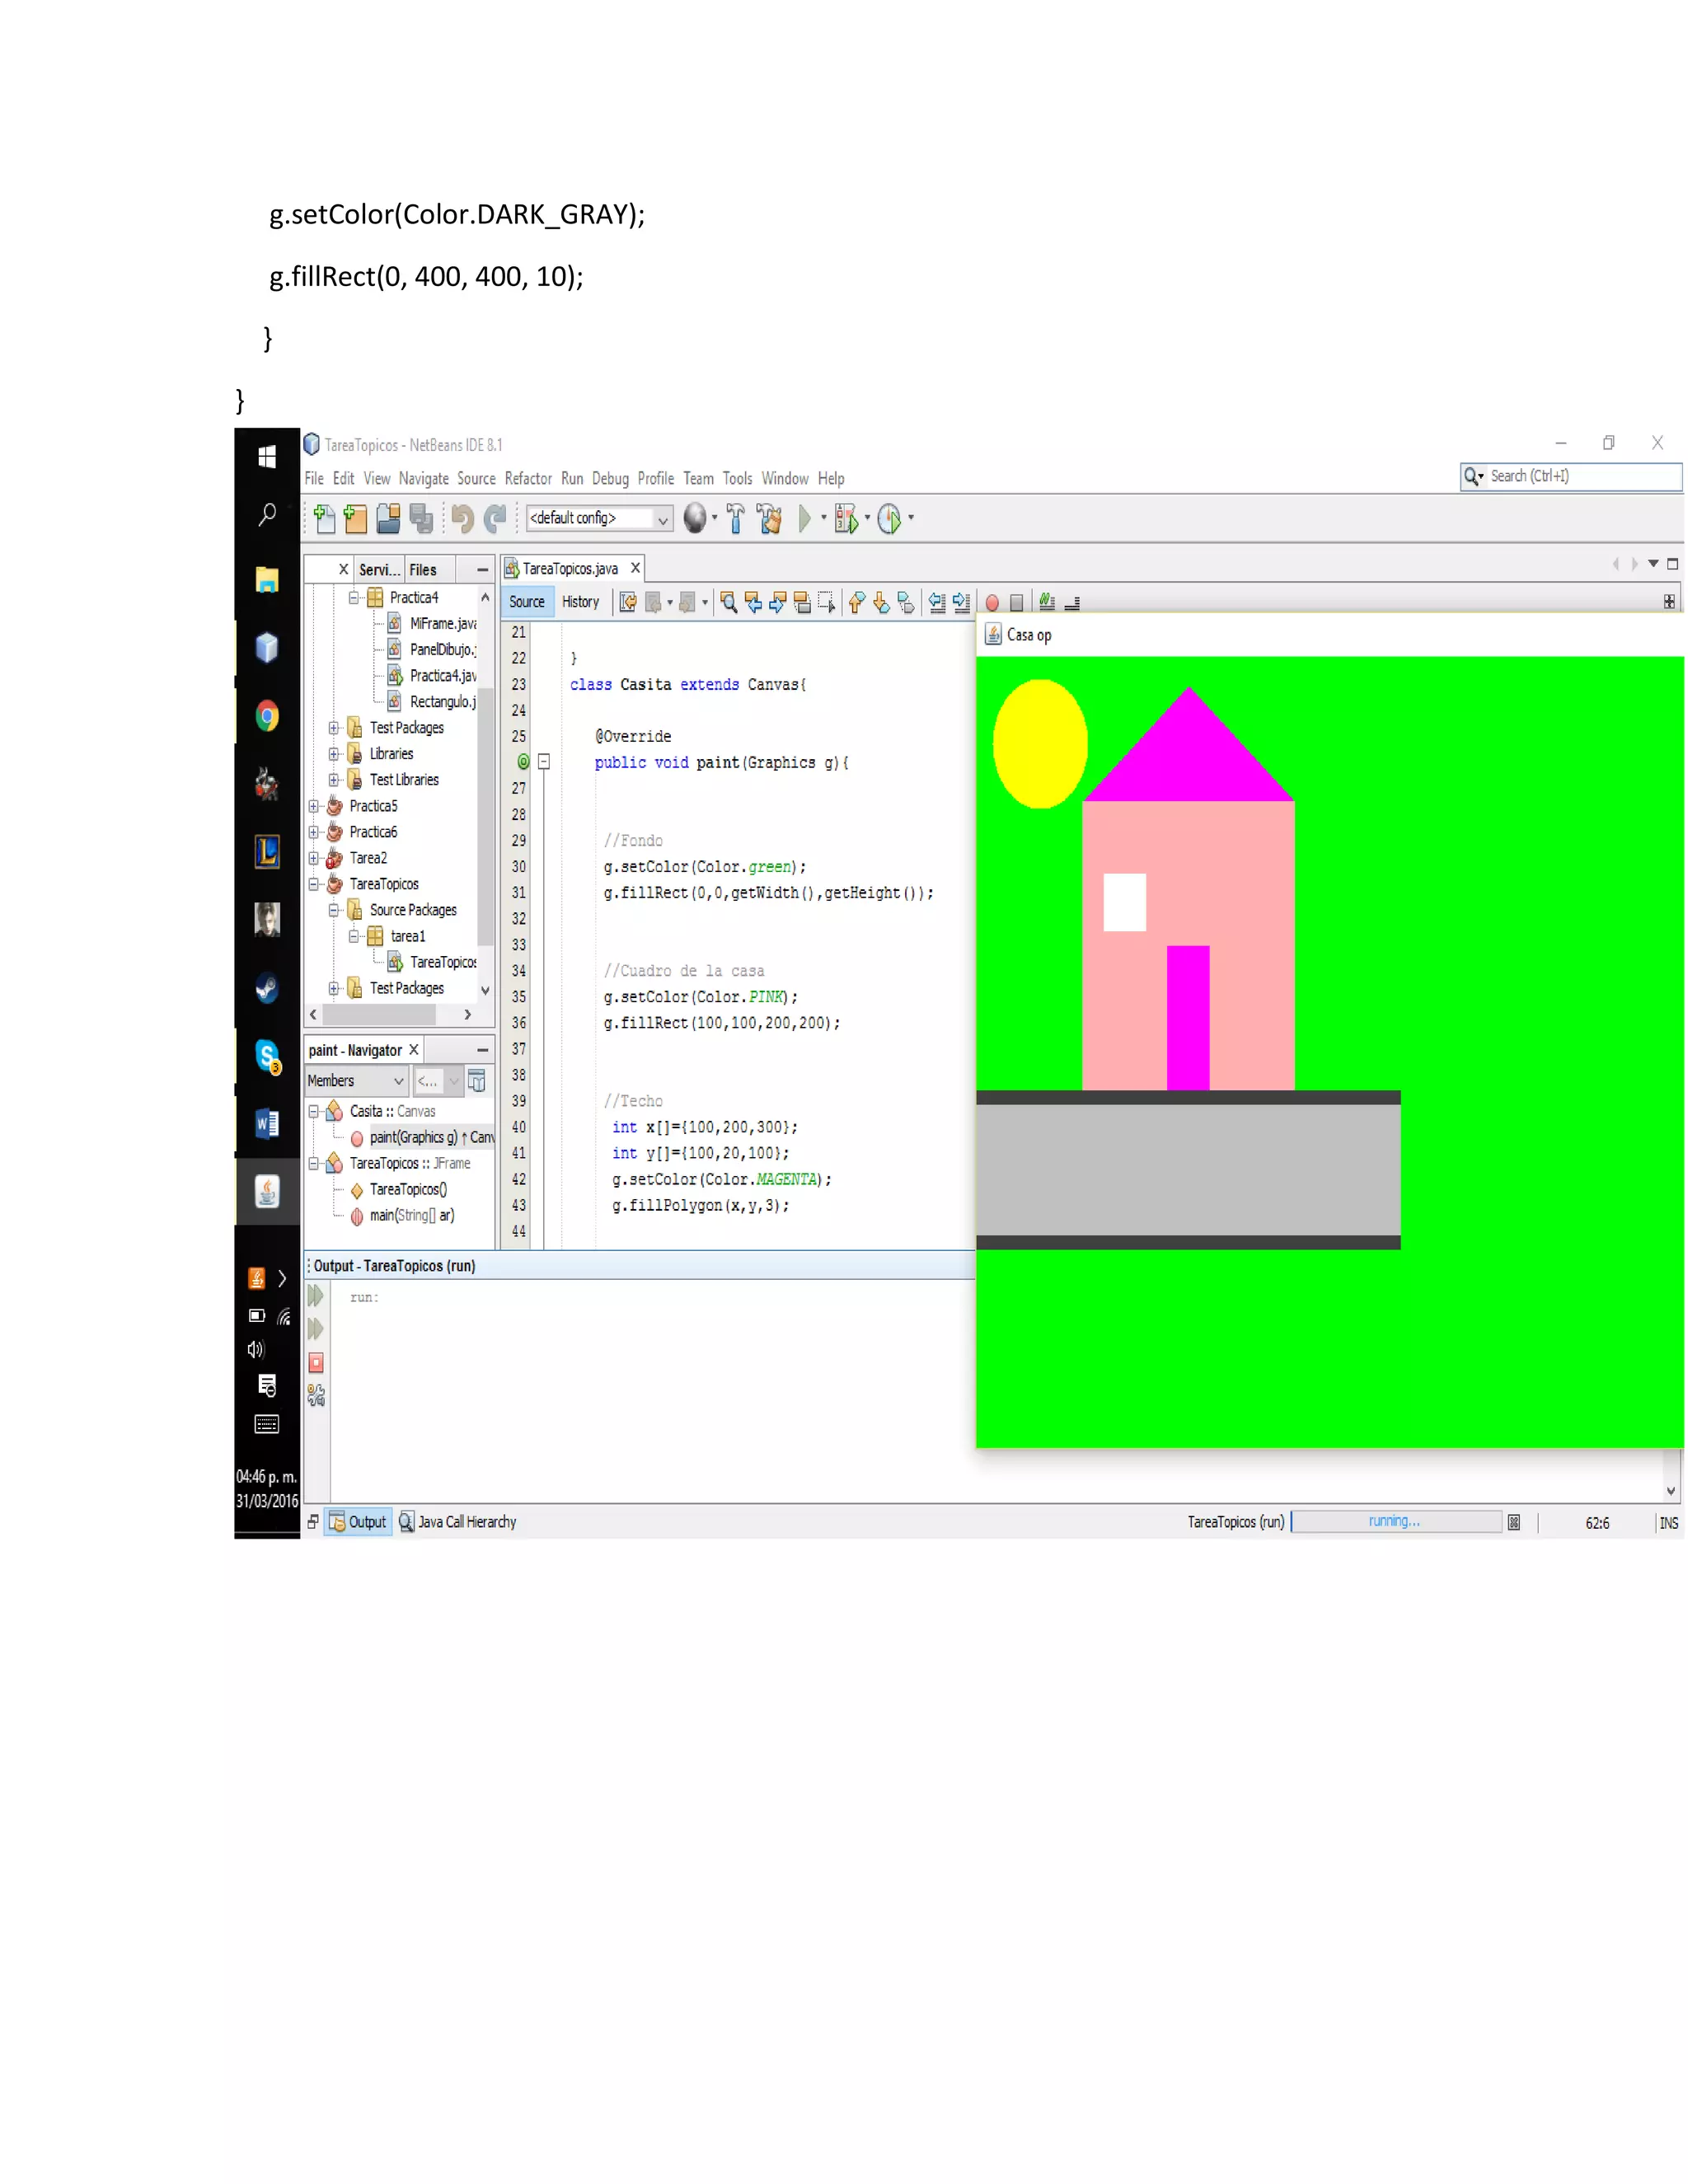
Task: Click the Find Selection magnifier in editor toolbar
Action: 729,602
